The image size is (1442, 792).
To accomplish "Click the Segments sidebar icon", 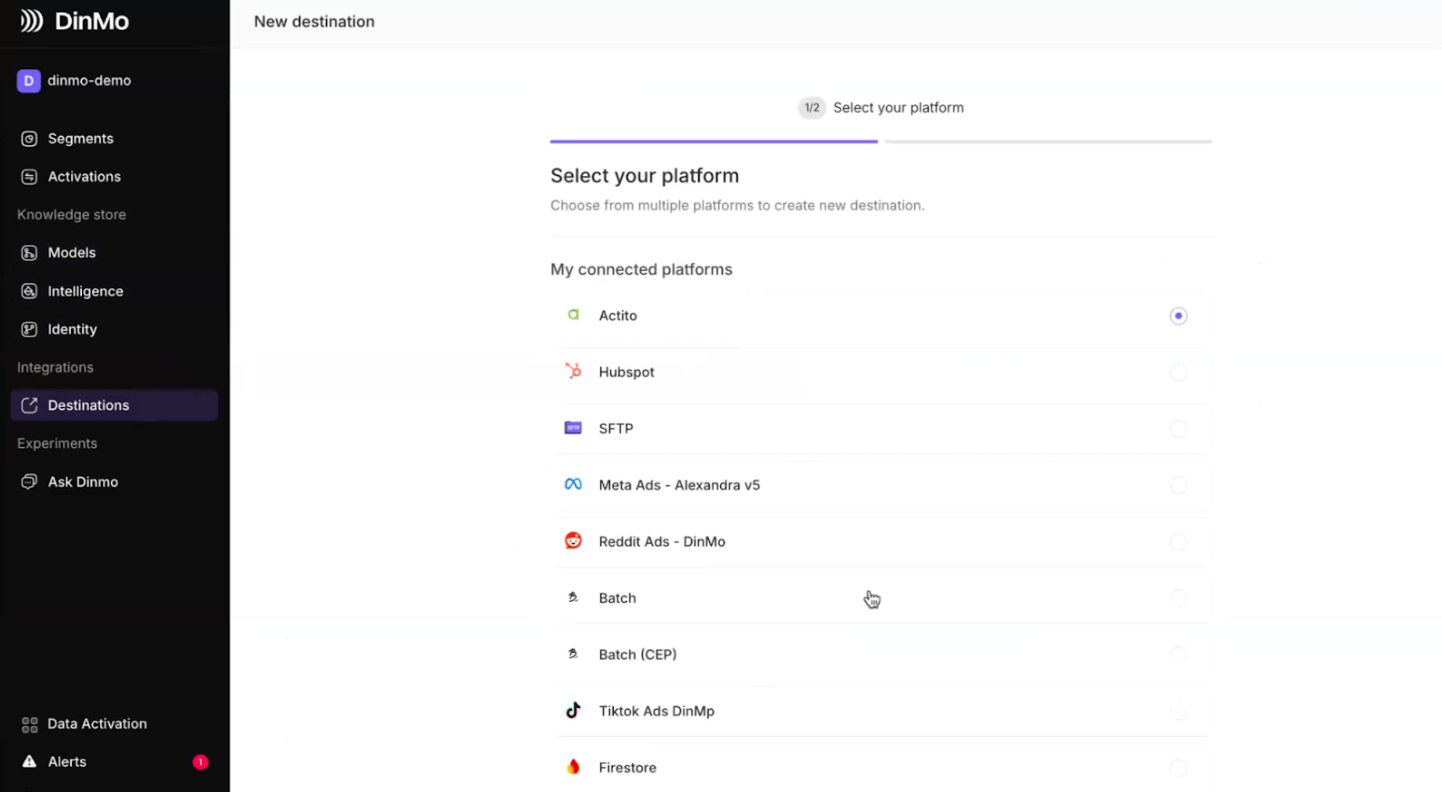I will [x=29, y=139].
